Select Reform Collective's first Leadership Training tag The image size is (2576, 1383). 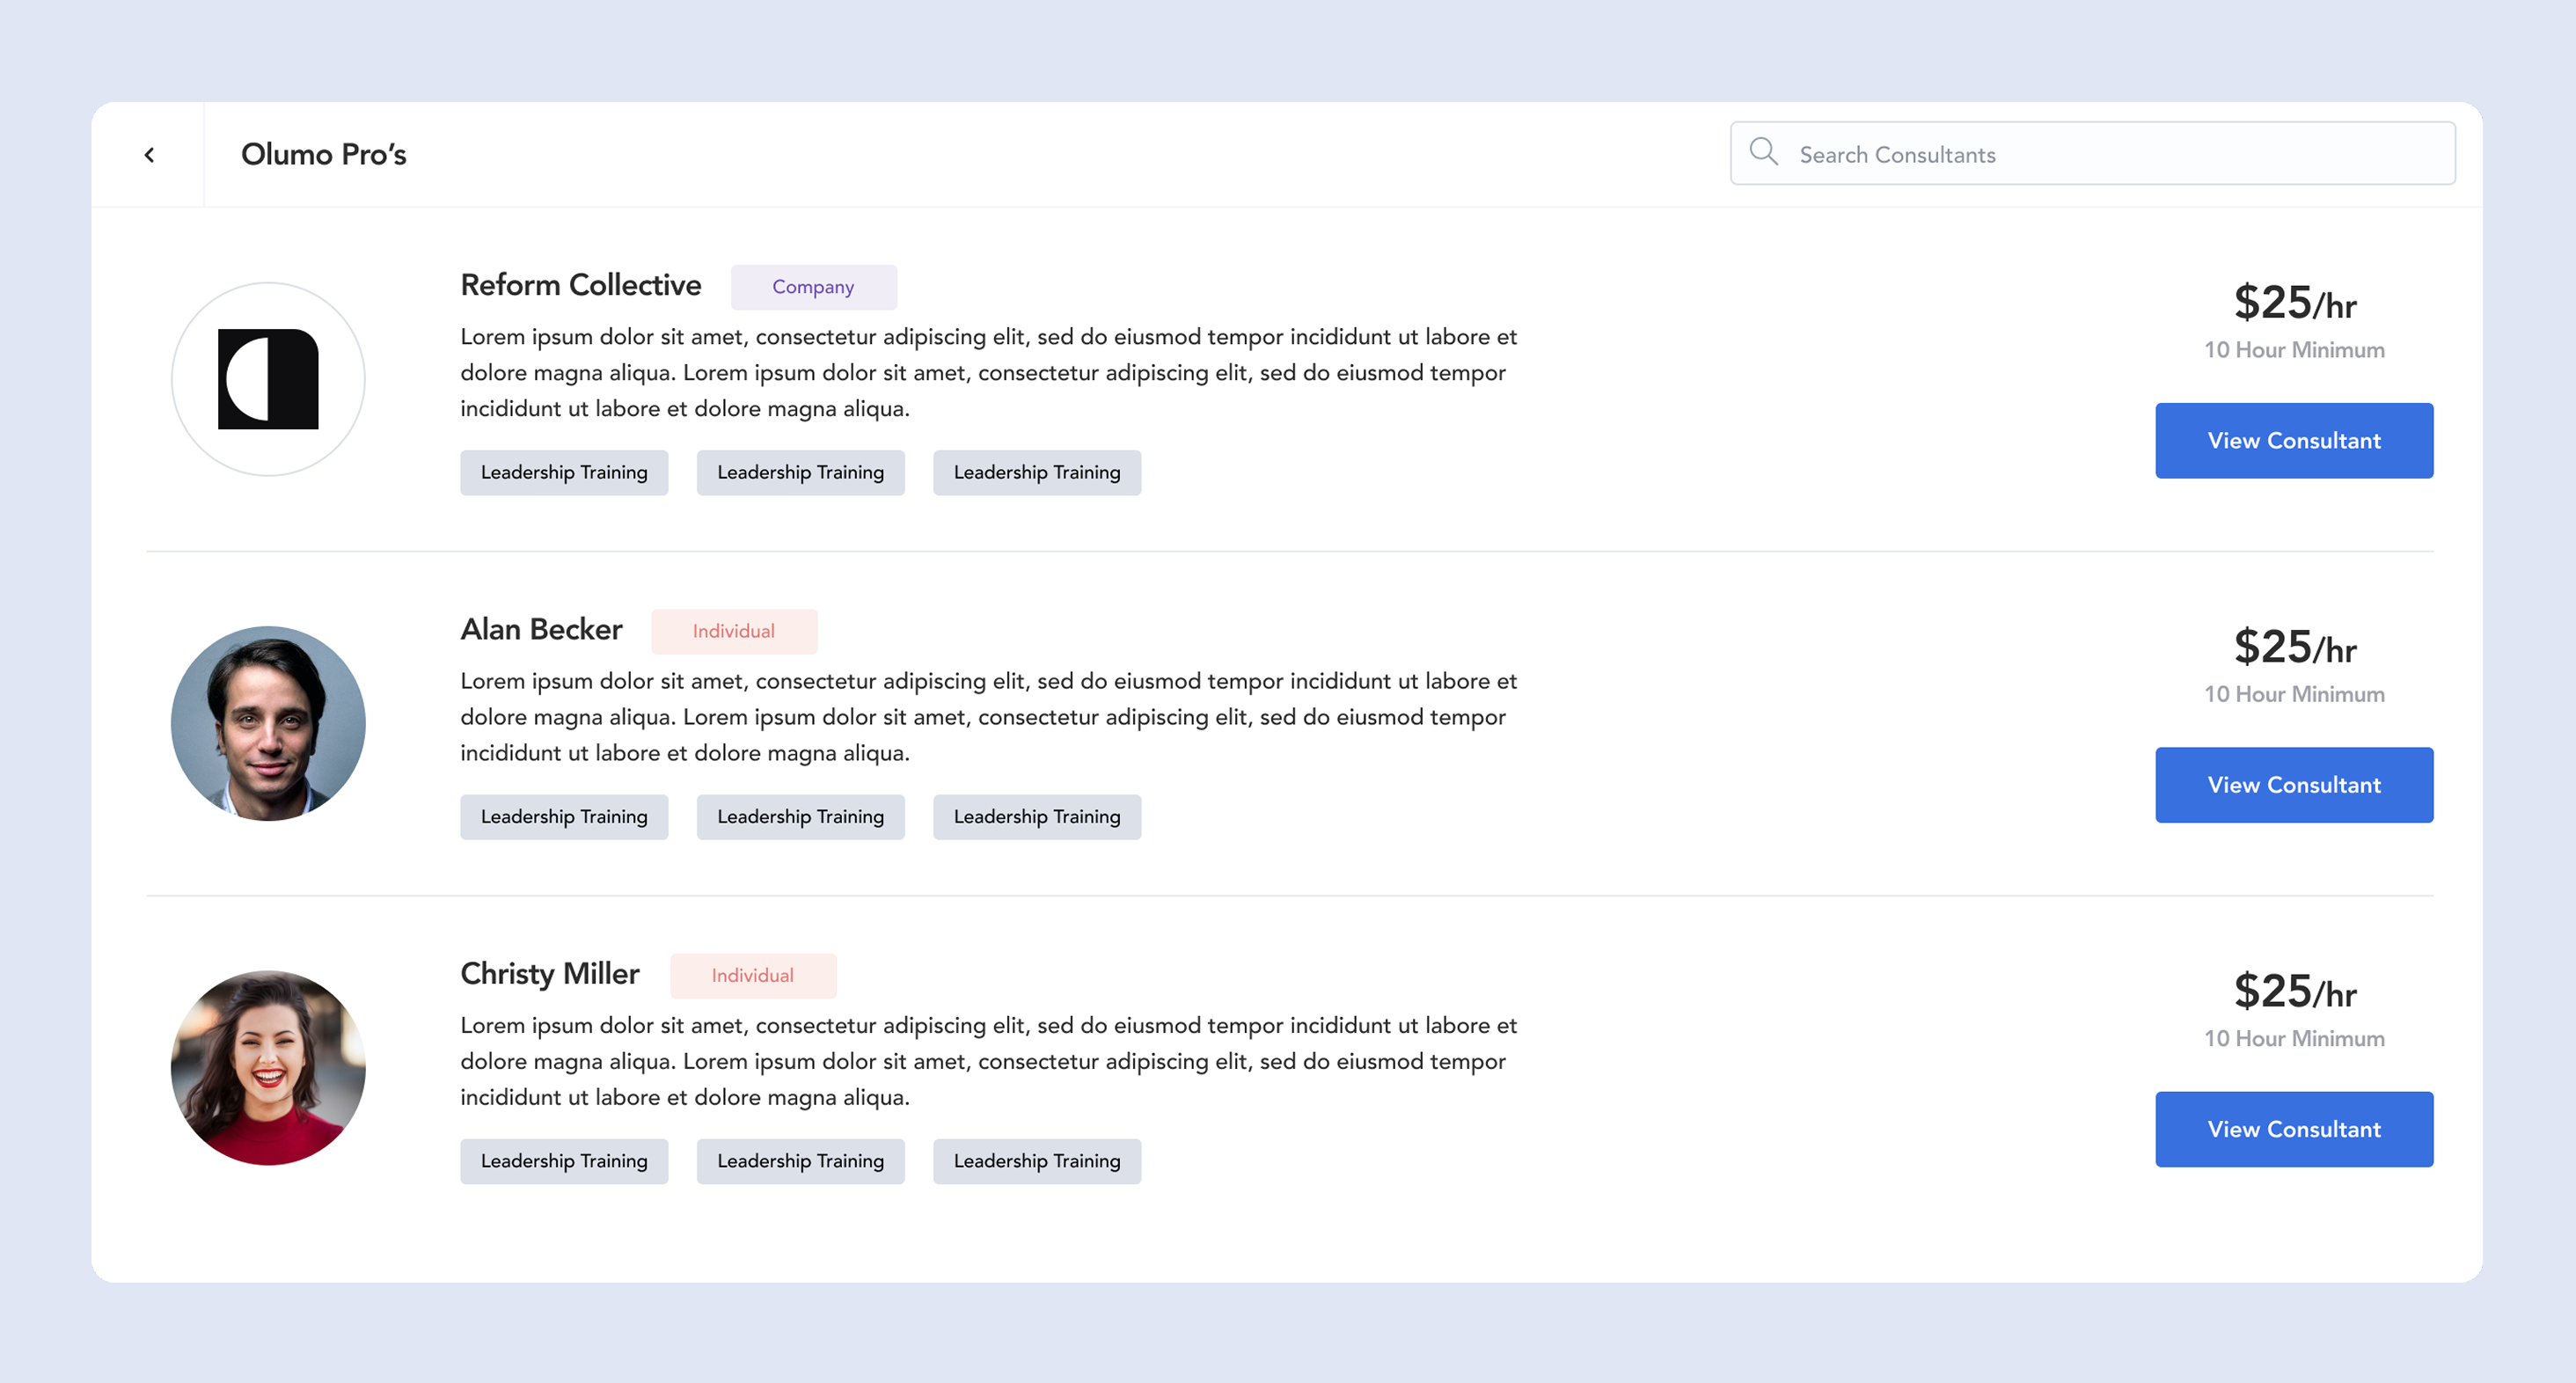[564, 472]
